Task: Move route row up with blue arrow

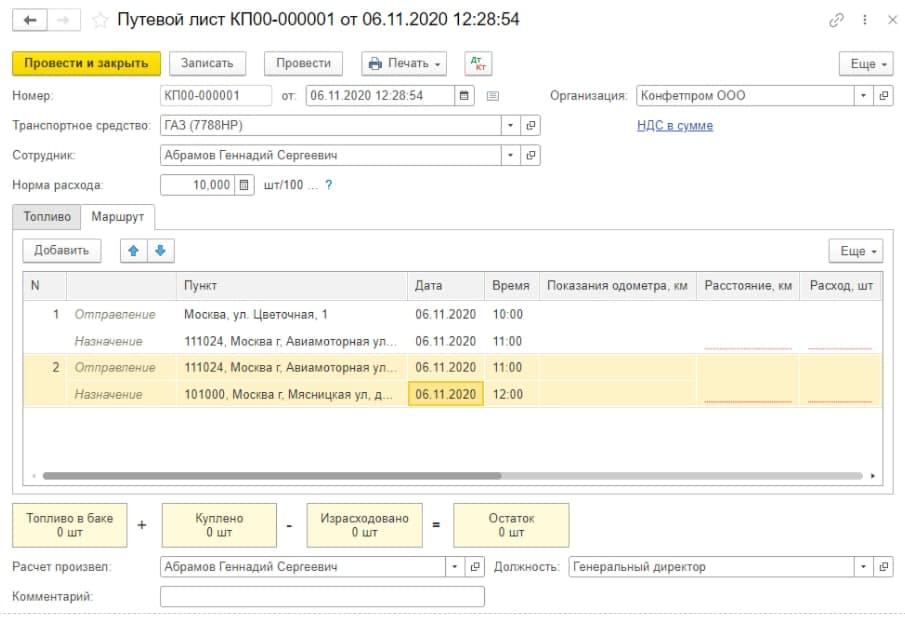Action: coord(133,250)
